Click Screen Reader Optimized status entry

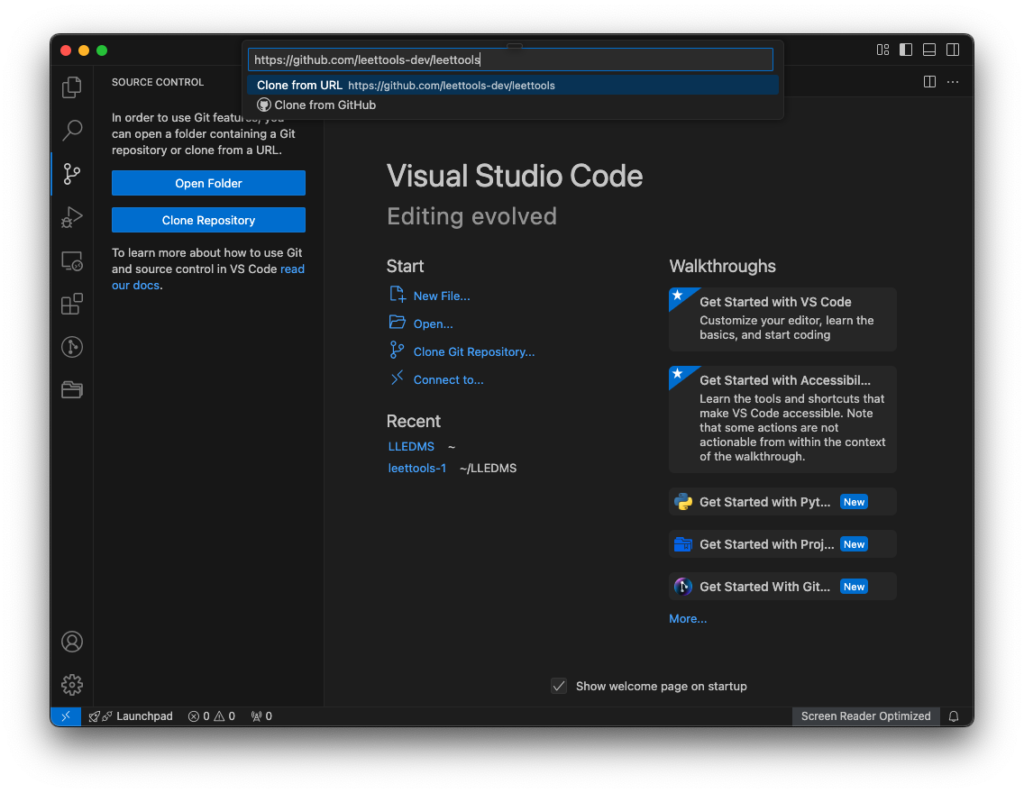[x=865, y=716]
